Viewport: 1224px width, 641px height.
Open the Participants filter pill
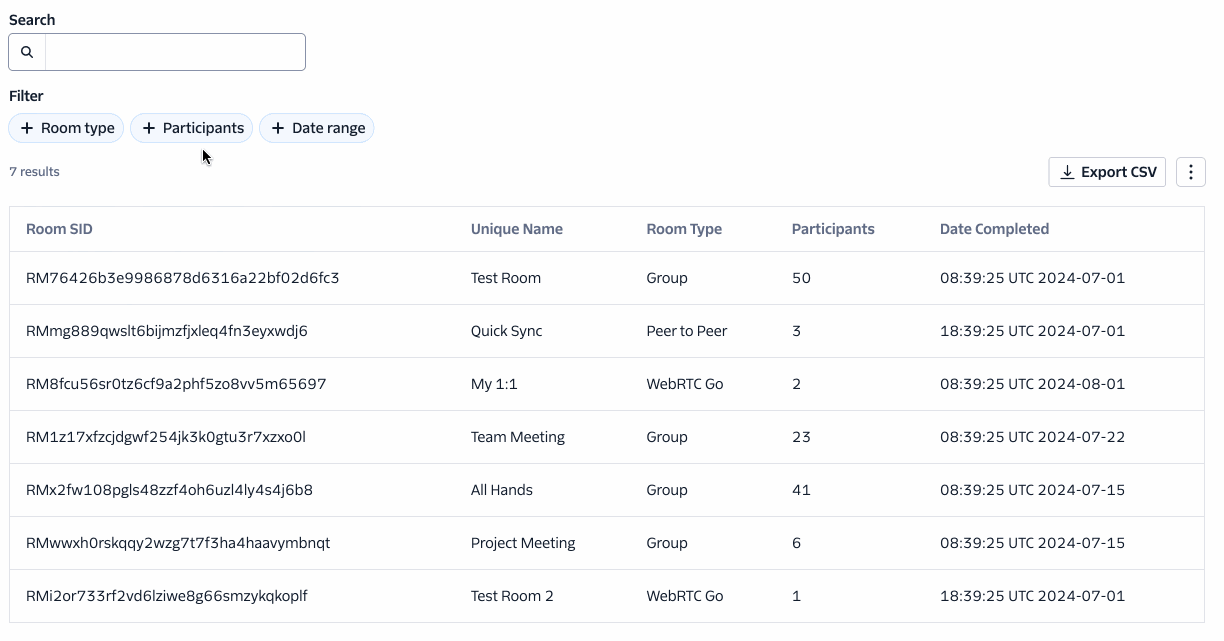coord(192,128)
